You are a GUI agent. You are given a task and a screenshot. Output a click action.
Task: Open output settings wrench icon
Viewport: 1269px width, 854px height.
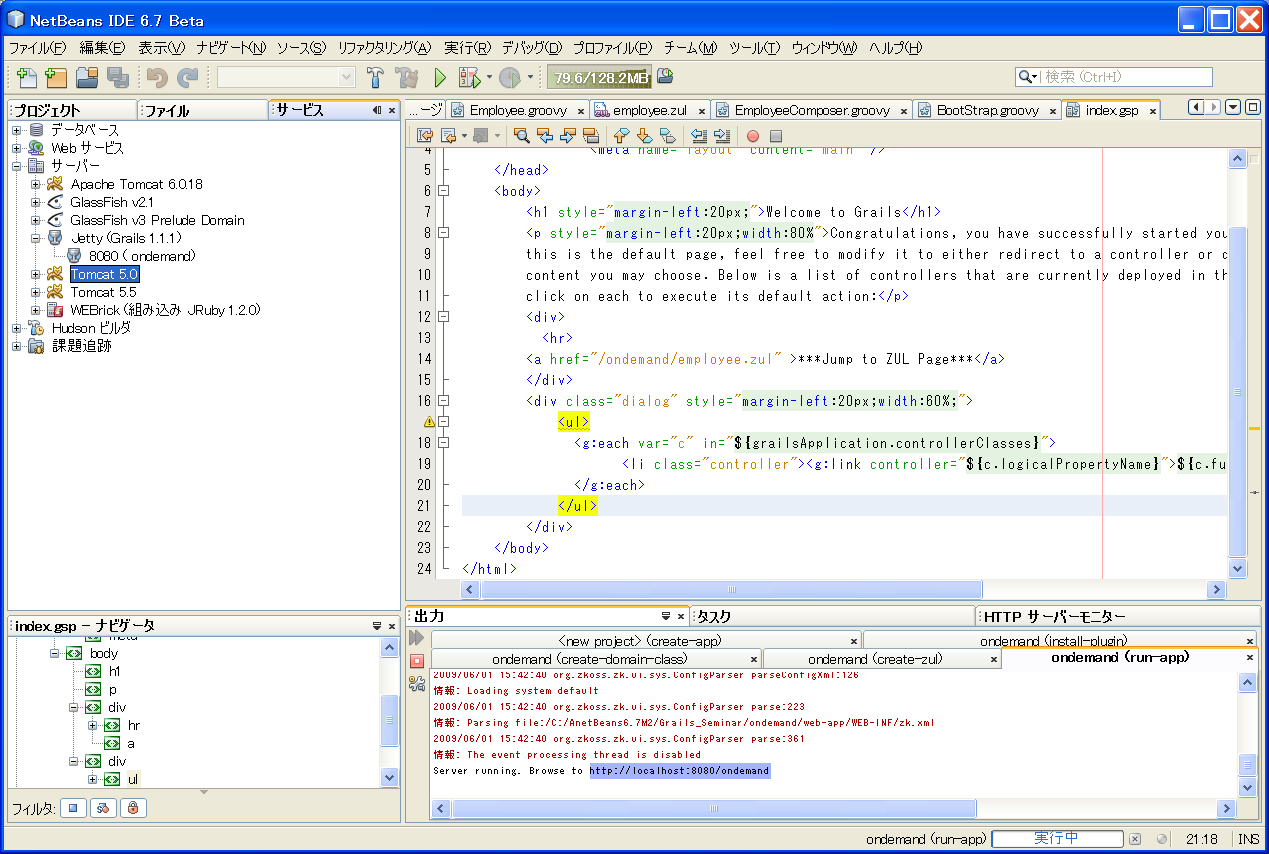click(x=417, y=683)
